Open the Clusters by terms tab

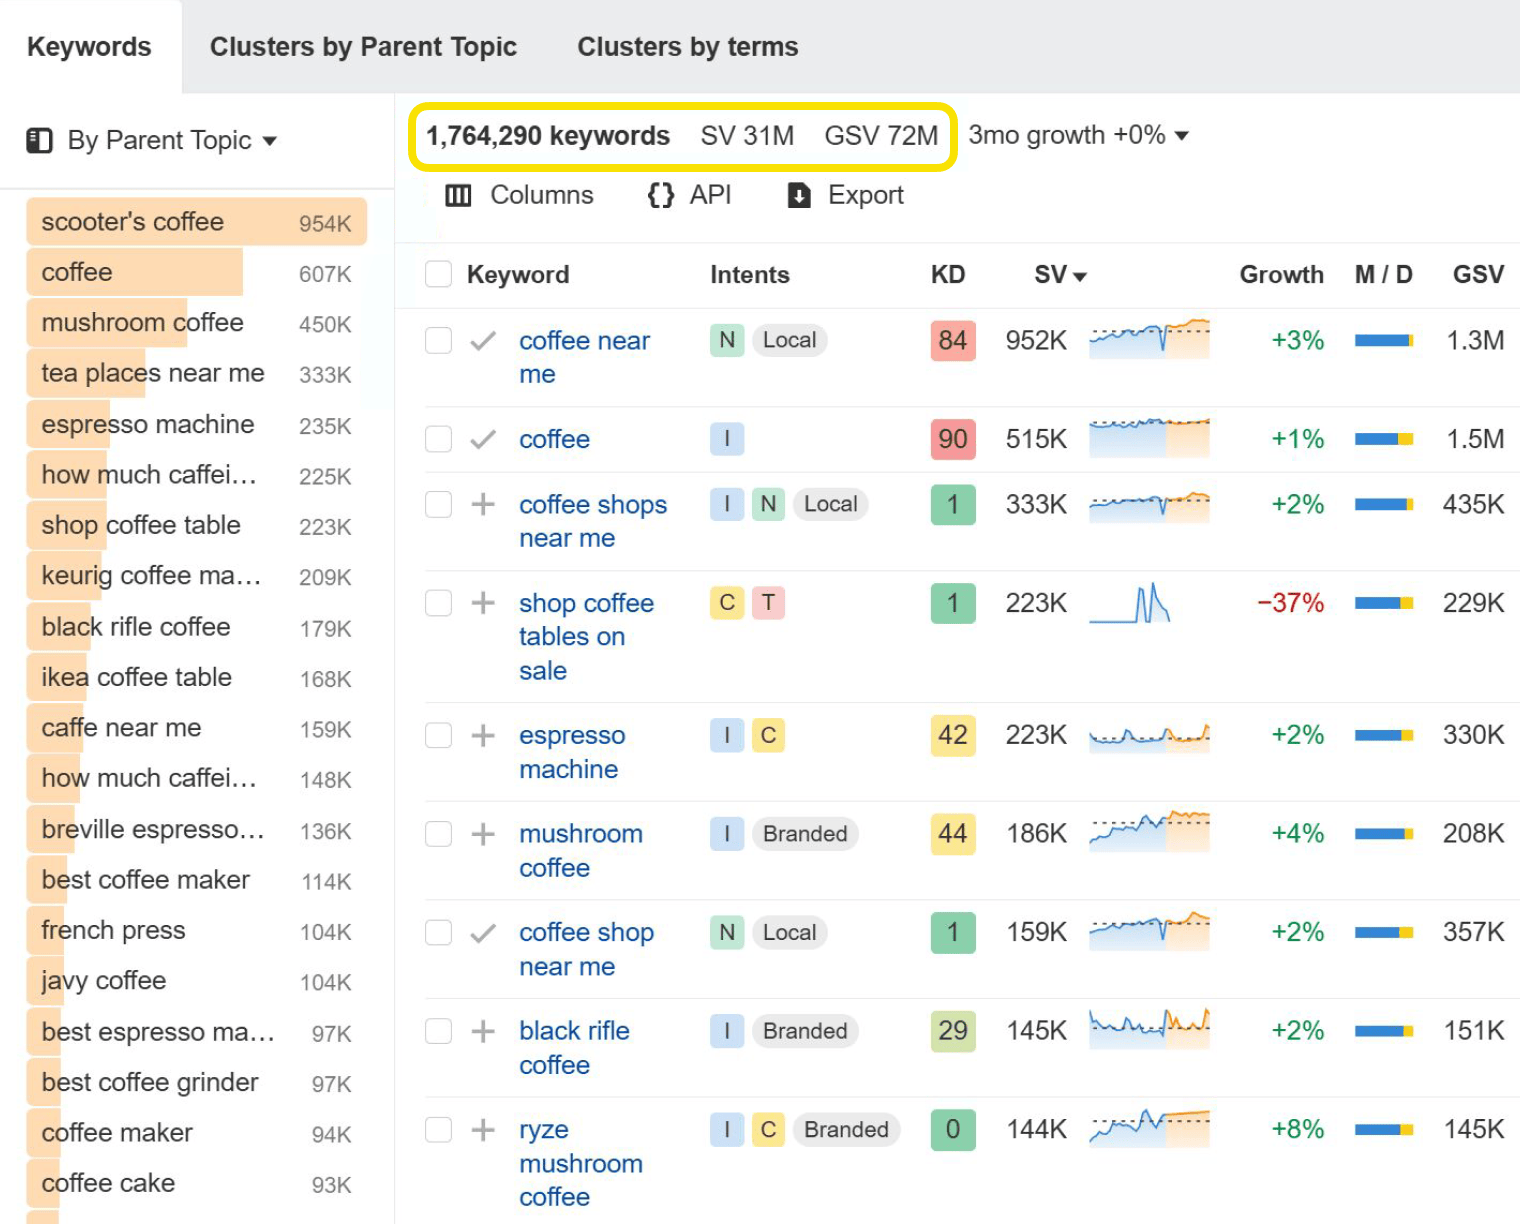687,46
